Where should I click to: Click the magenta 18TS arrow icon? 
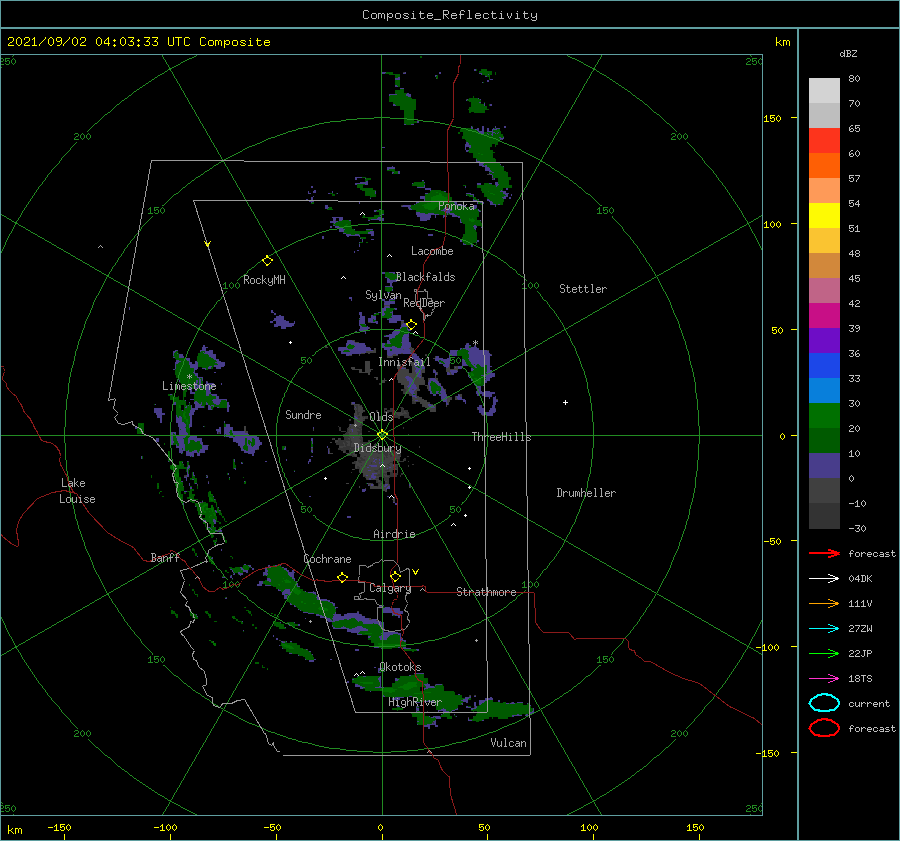[824, 679]
